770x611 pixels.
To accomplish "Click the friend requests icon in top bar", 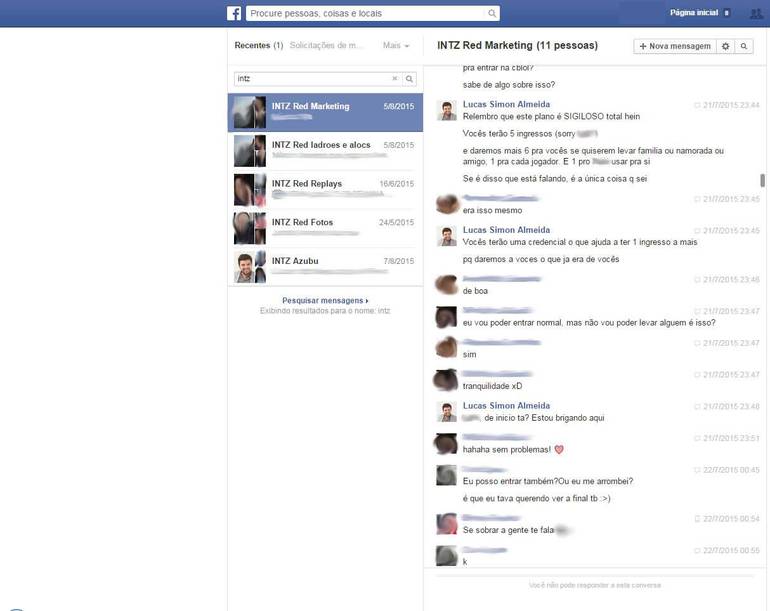I will coord(756,13).
